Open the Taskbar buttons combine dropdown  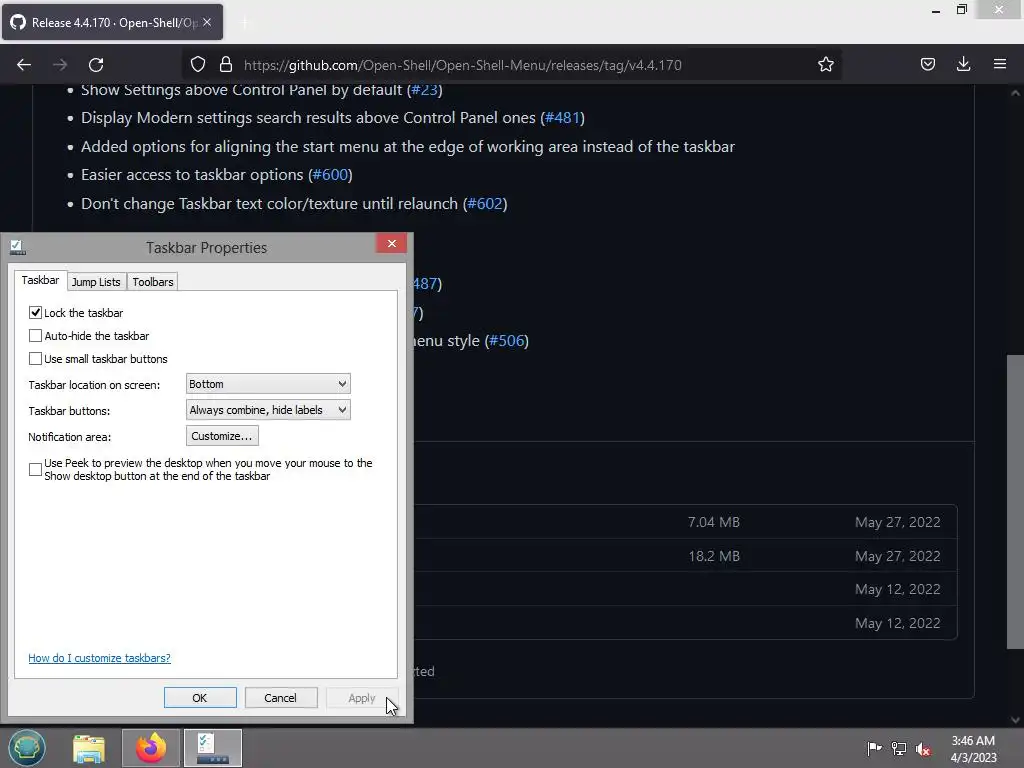pyautogui.click(x=268, y=410)
